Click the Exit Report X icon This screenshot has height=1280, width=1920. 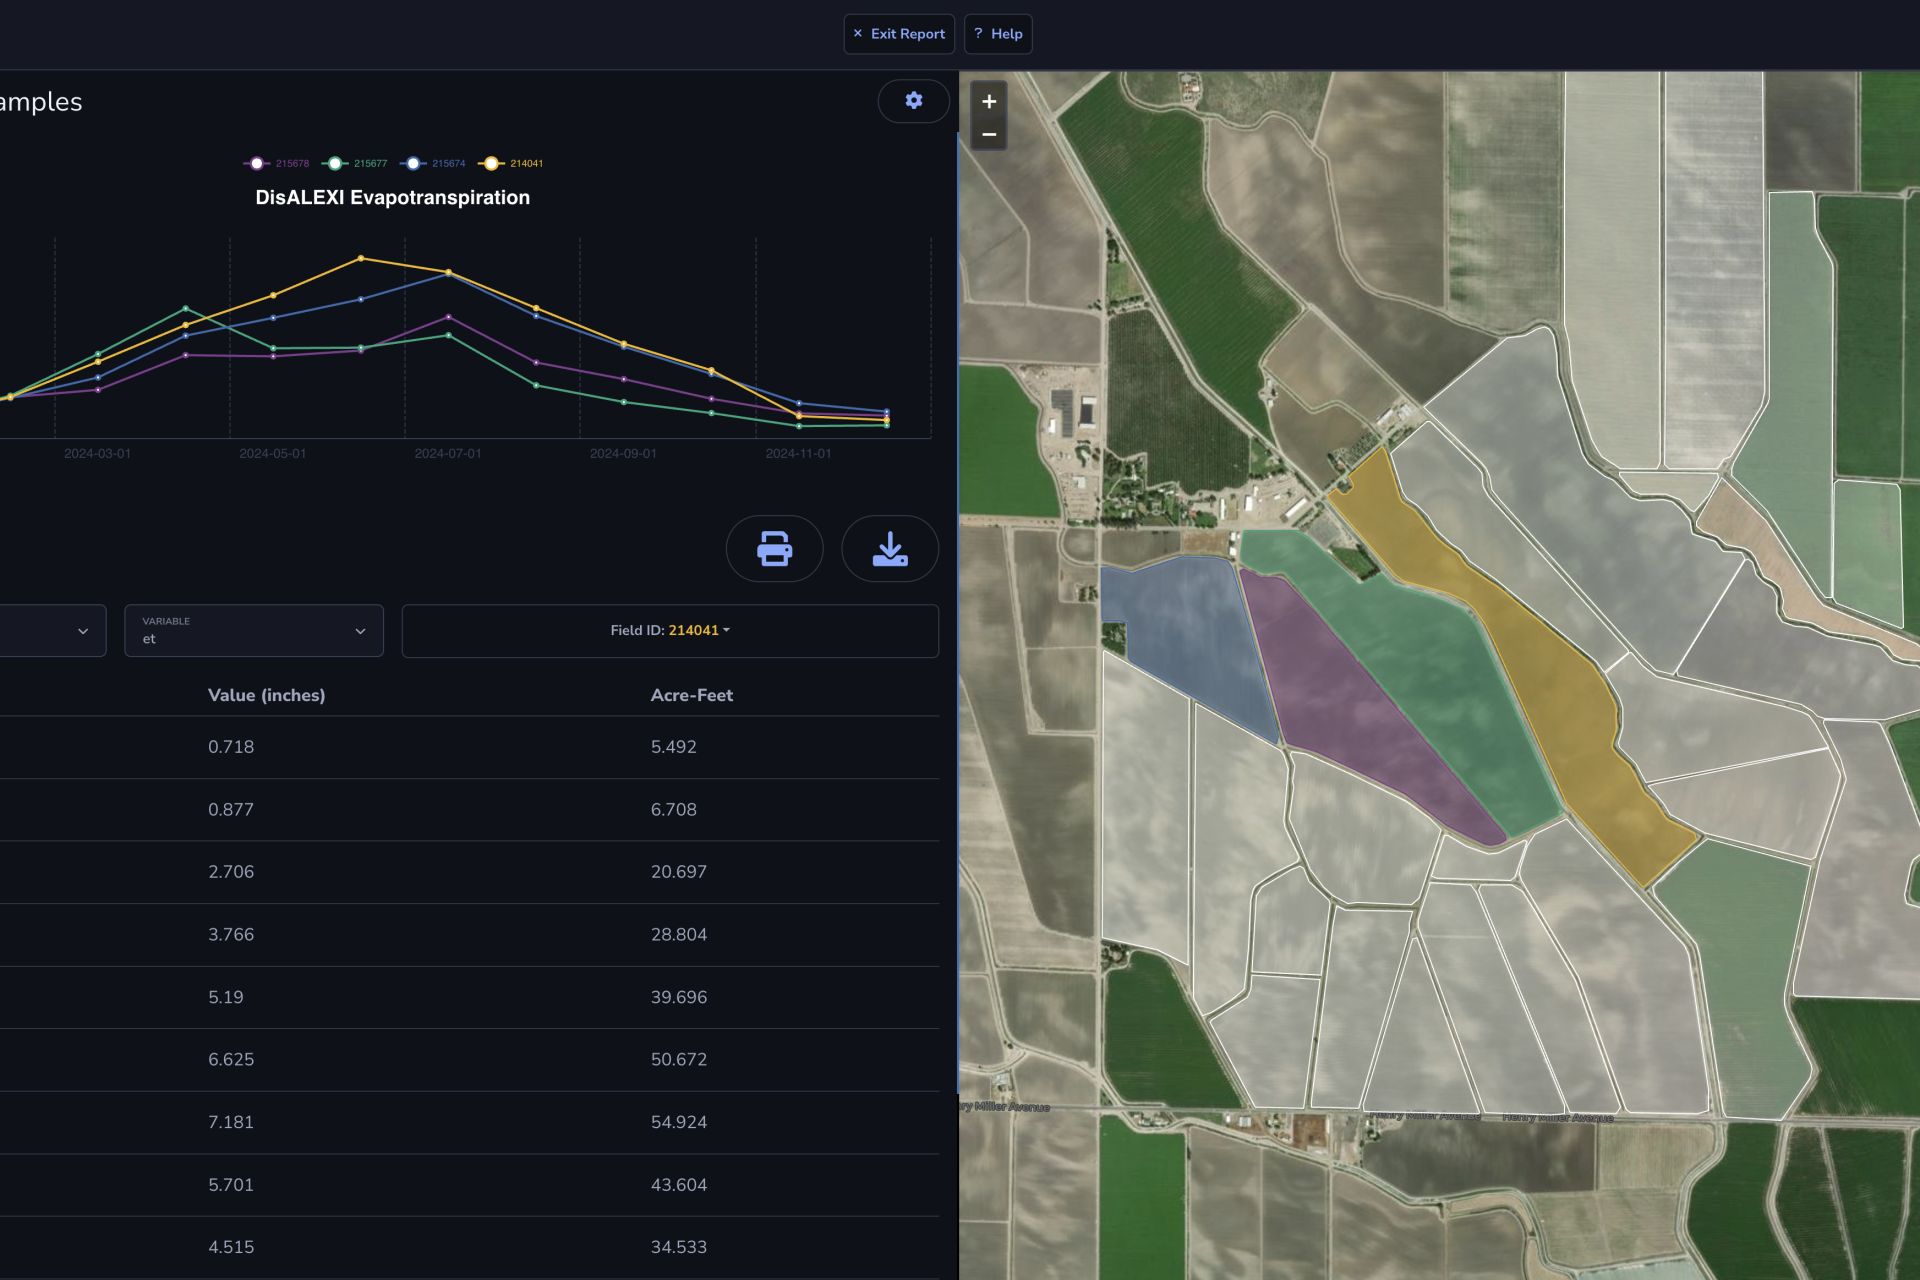tap(857, 34)
